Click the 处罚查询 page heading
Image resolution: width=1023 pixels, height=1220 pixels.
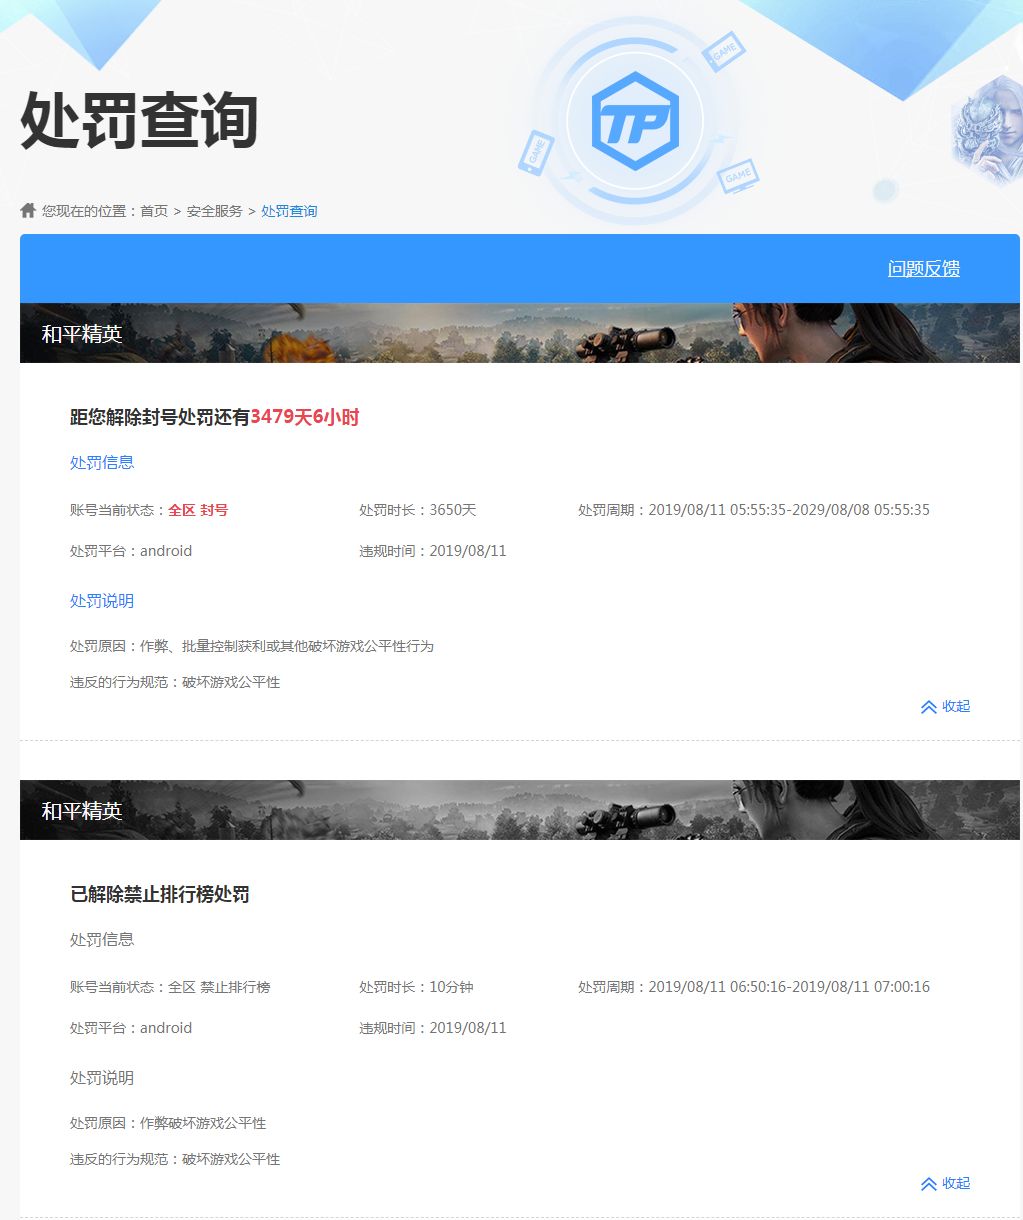(x=139, y=121)
